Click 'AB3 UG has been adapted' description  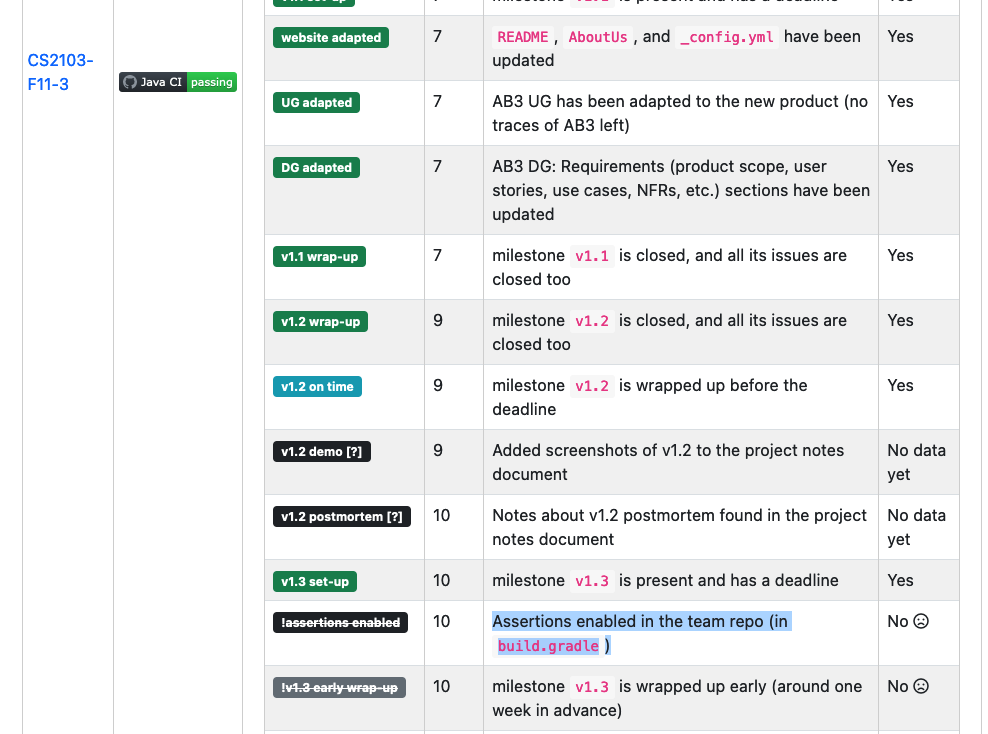pyautogui.click(x=680, y=113)
